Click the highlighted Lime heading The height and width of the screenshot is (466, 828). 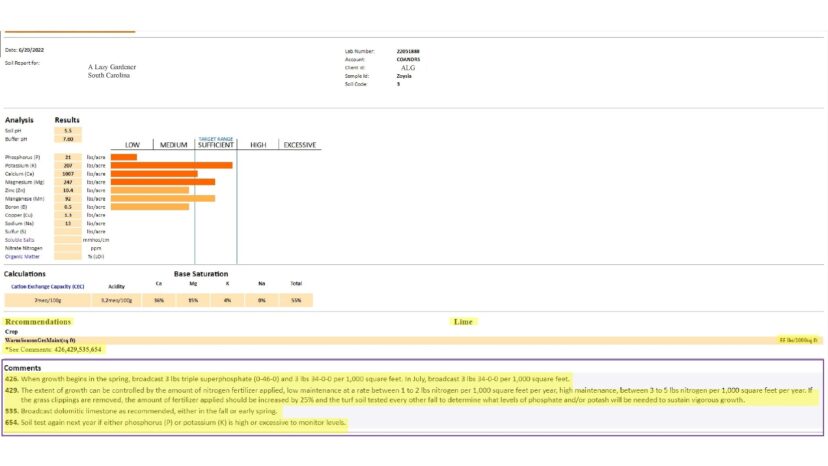tap(463, 322)
